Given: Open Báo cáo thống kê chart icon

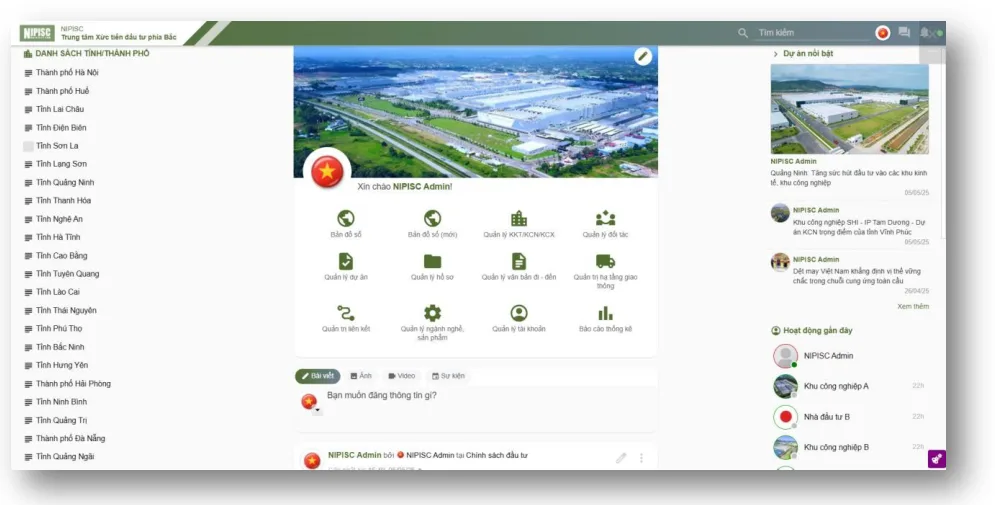Looking at the screenshot, I should pyautogui.click(x=605, y=313).
